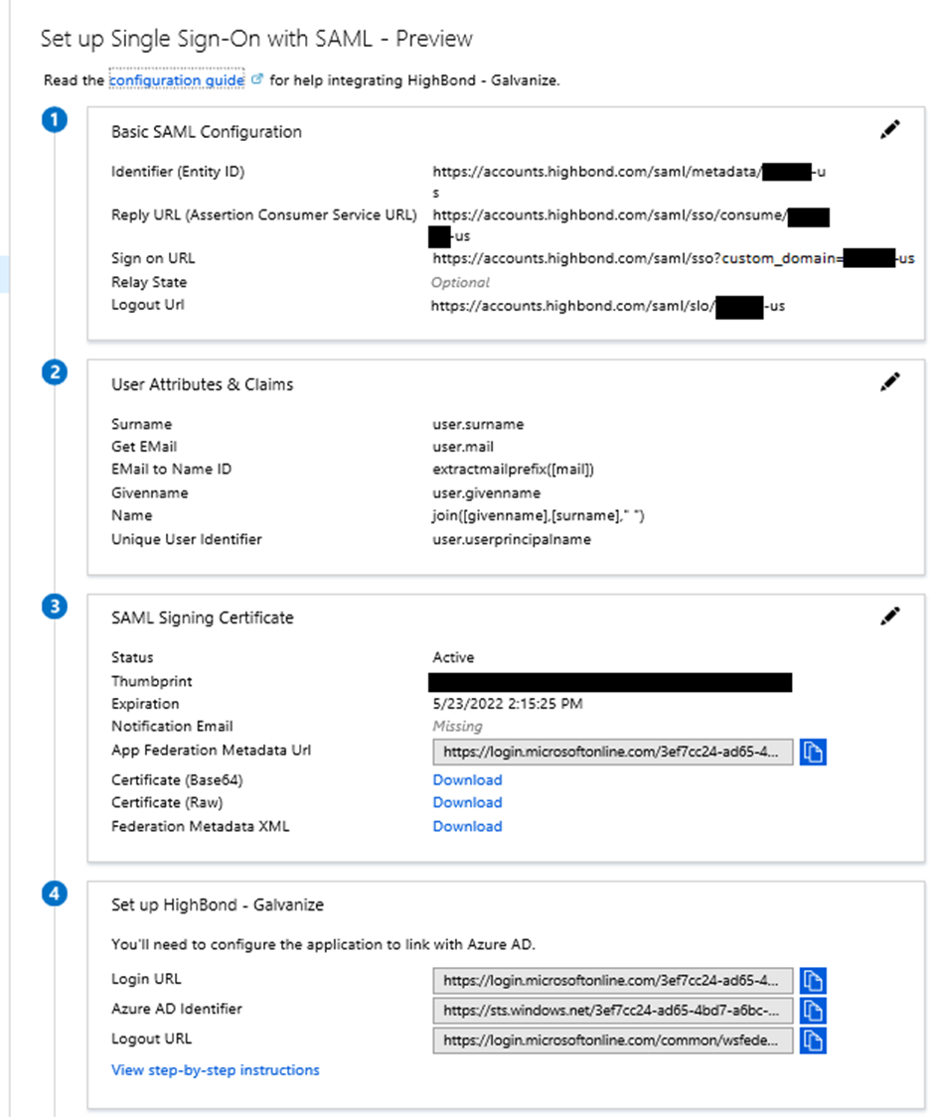The width and height of the screenshot is (942, 1117).
Task: Copy the App Federation Metadata Url
Action: tap(813, 752)
